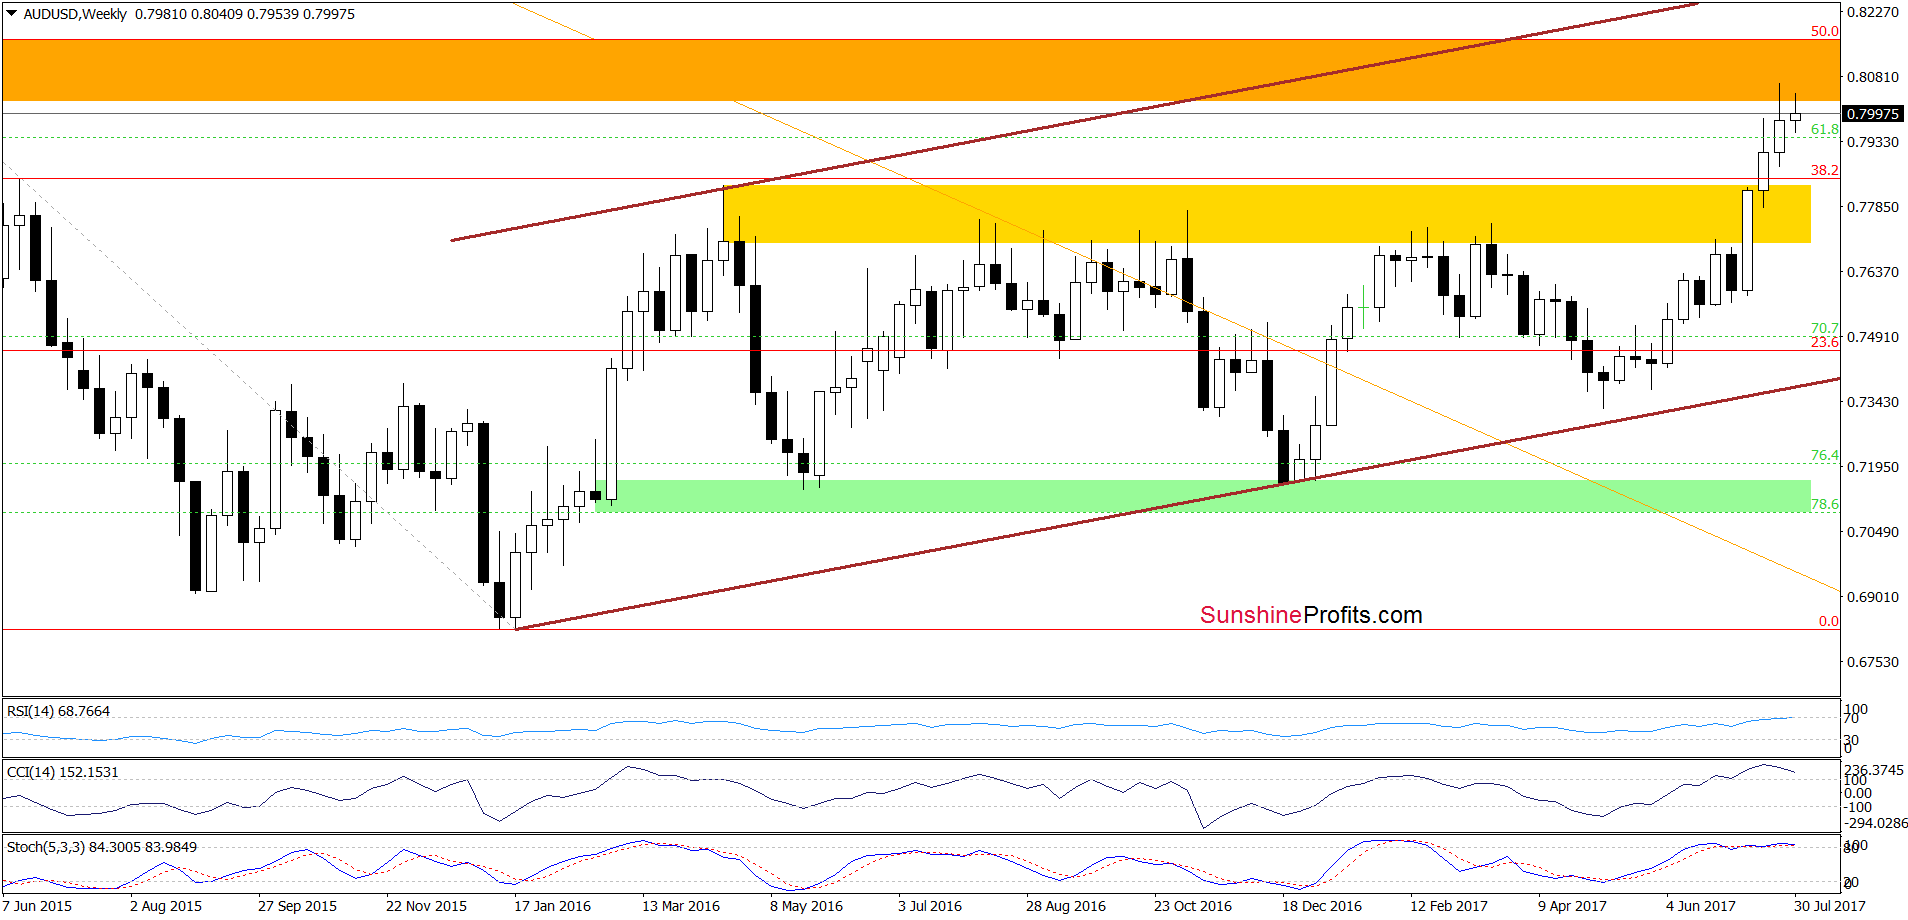The height and width of the screenshot is (920, 1908).
Task: Click the price axis value 0.69010
Action: coord(1872,597)
